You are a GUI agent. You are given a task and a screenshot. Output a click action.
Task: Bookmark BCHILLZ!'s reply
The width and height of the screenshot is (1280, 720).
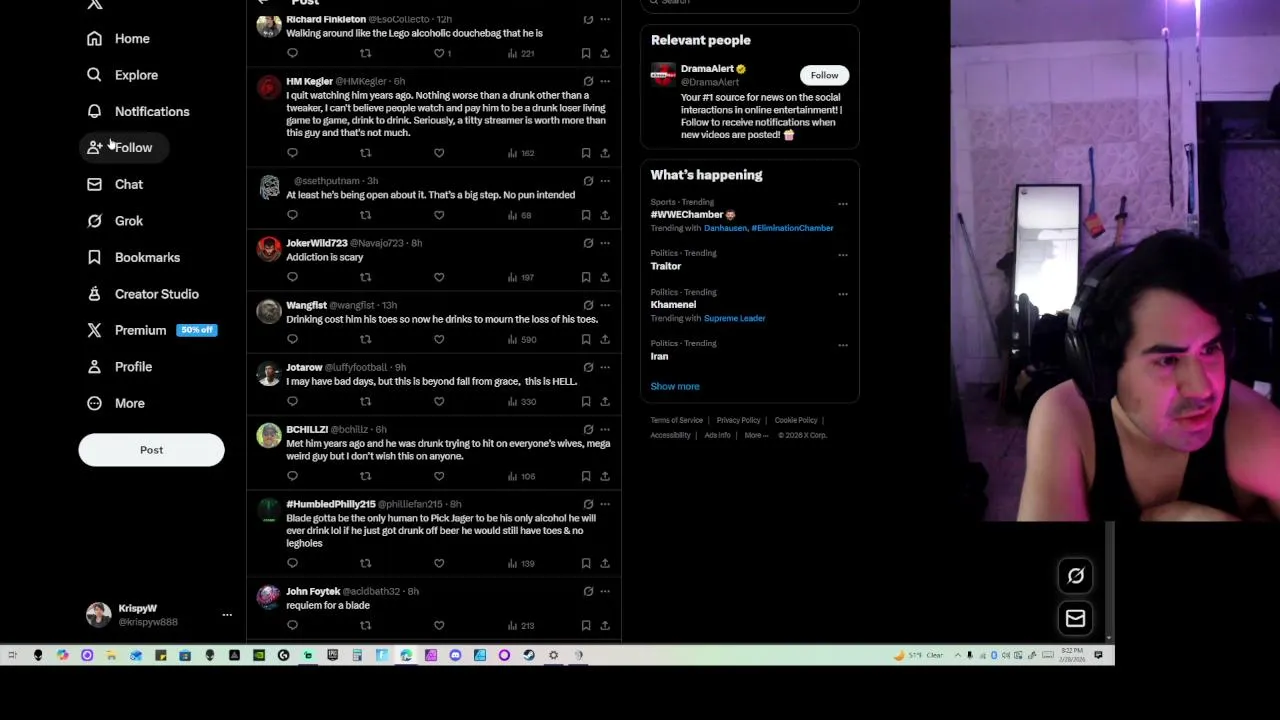tap(586, 476)
